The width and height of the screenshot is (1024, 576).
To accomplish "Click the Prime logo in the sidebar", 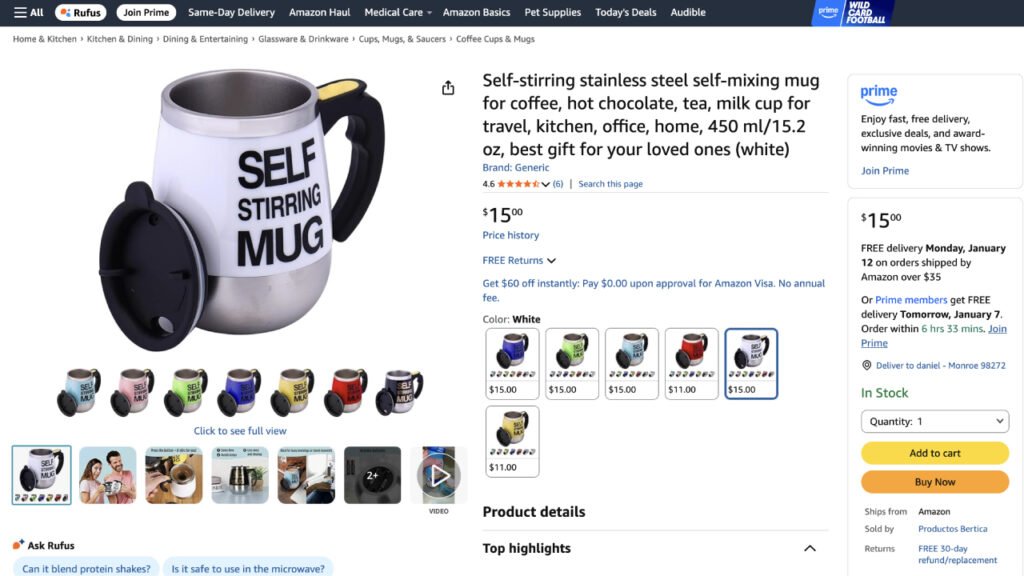I will pyautogui.click(x=879, y=94).
